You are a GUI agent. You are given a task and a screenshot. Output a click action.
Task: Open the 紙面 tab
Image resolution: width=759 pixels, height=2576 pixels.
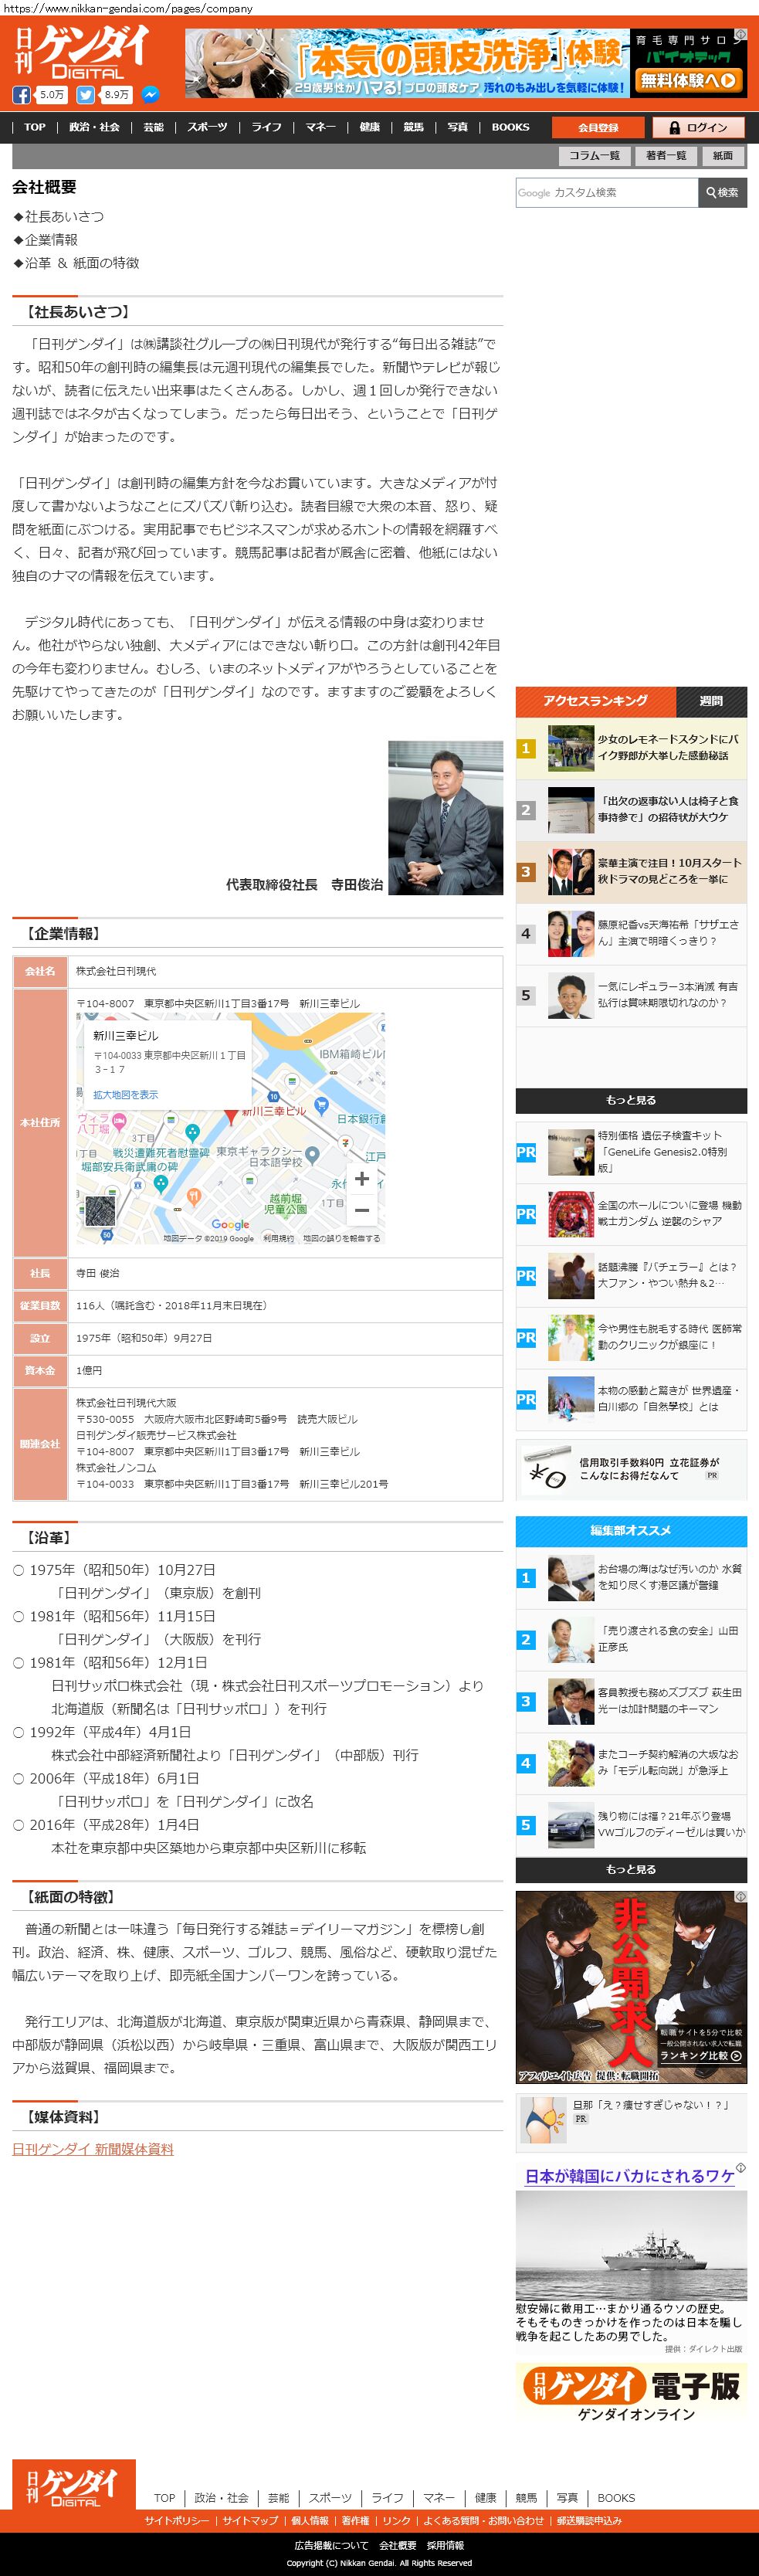pos(723,156)
